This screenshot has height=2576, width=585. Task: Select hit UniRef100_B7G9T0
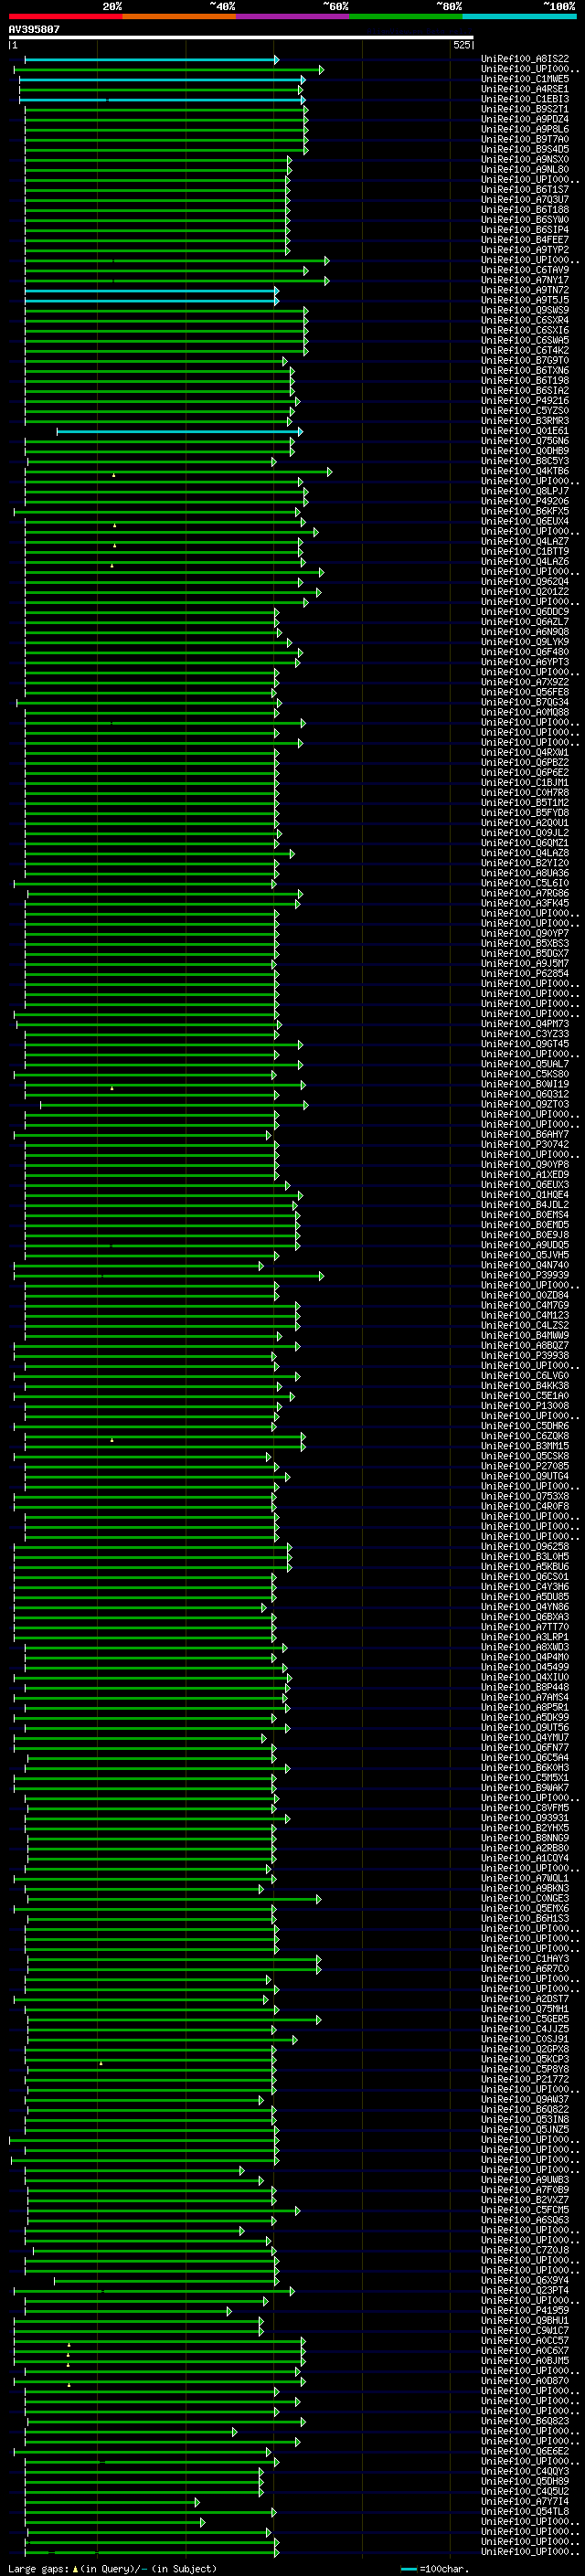[x=525, y=360]
